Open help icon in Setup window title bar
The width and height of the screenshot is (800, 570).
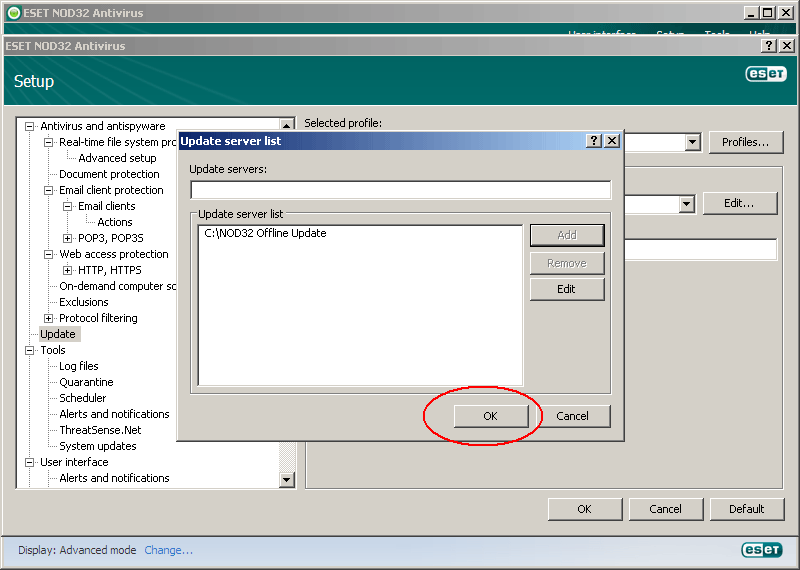[768, 46]
